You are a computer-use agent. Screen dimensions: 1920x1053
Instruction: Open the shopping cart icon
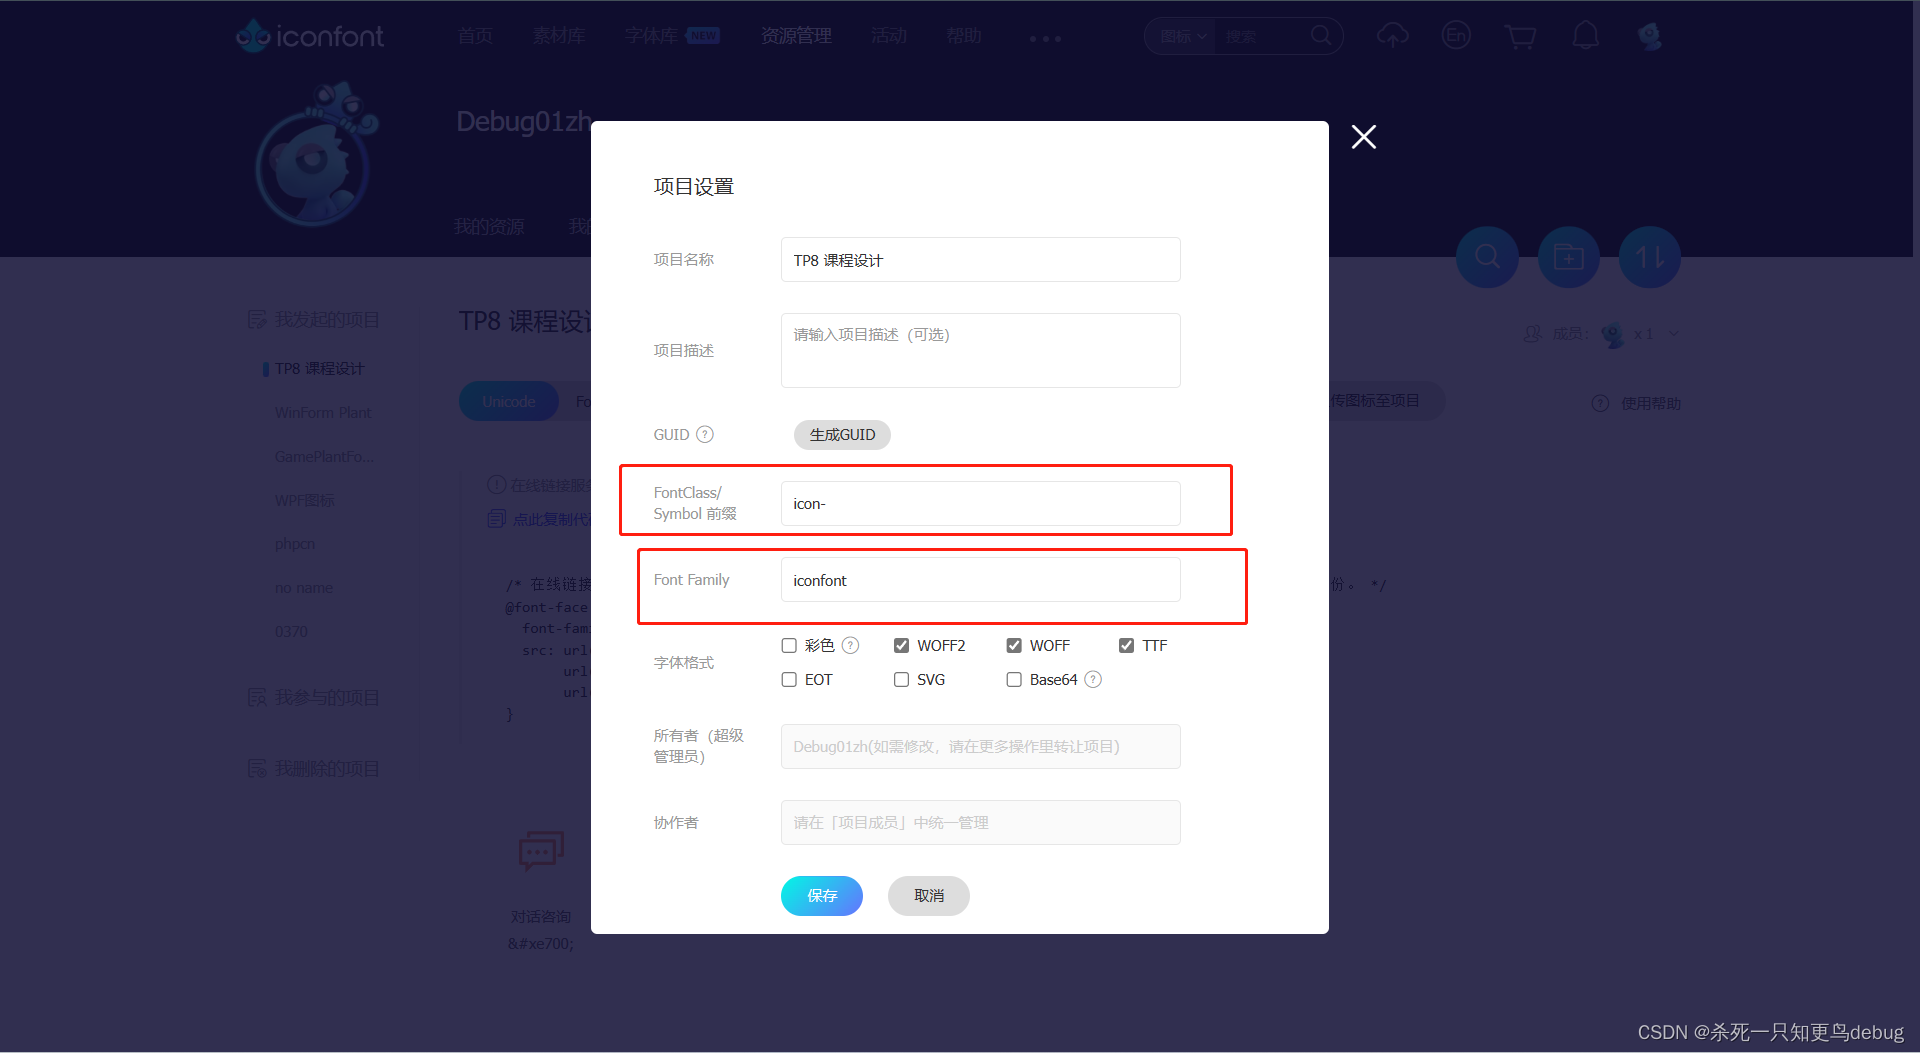[x=1520, y=35]
